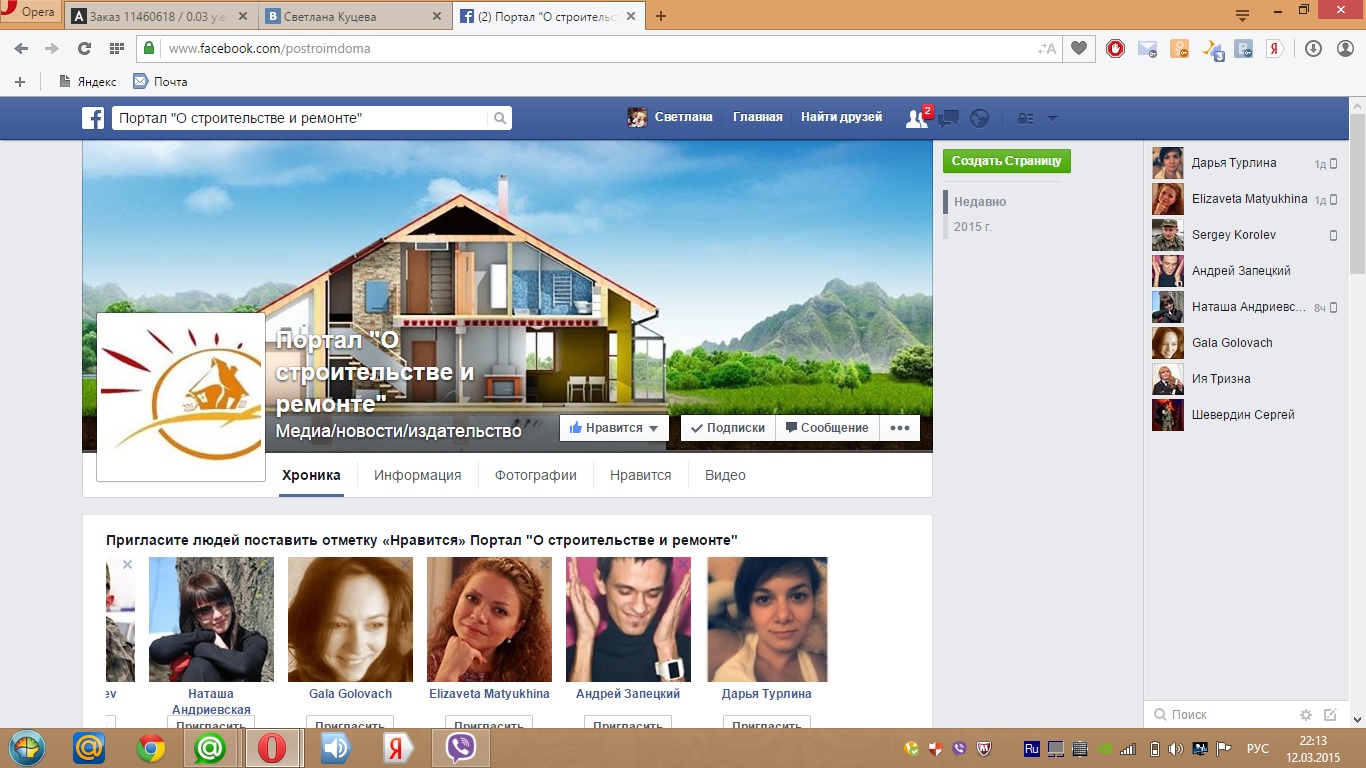
Task: Open chat with Шевердин Сергей
Action: (1245, 415)
